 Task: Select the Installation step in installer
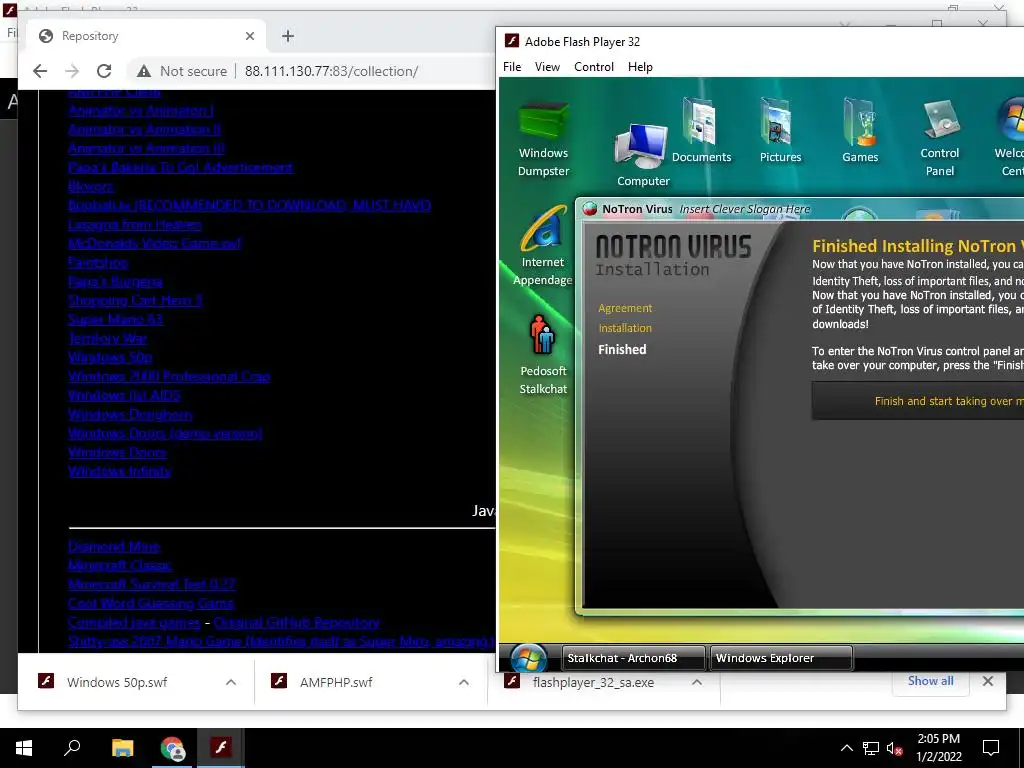pos(625,328)
